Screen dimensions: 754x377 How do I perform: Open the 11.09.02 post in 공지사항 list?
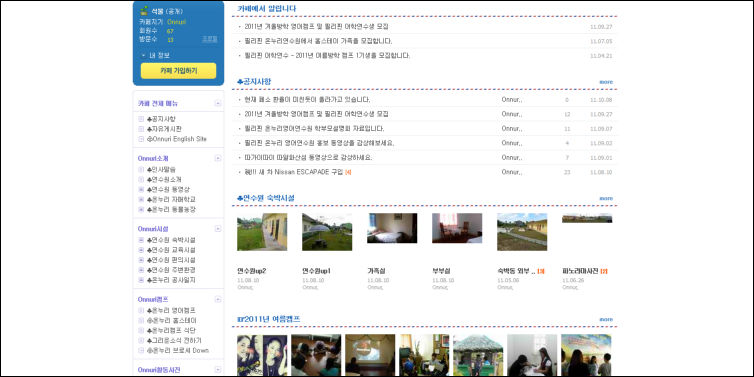coord(319,143)
